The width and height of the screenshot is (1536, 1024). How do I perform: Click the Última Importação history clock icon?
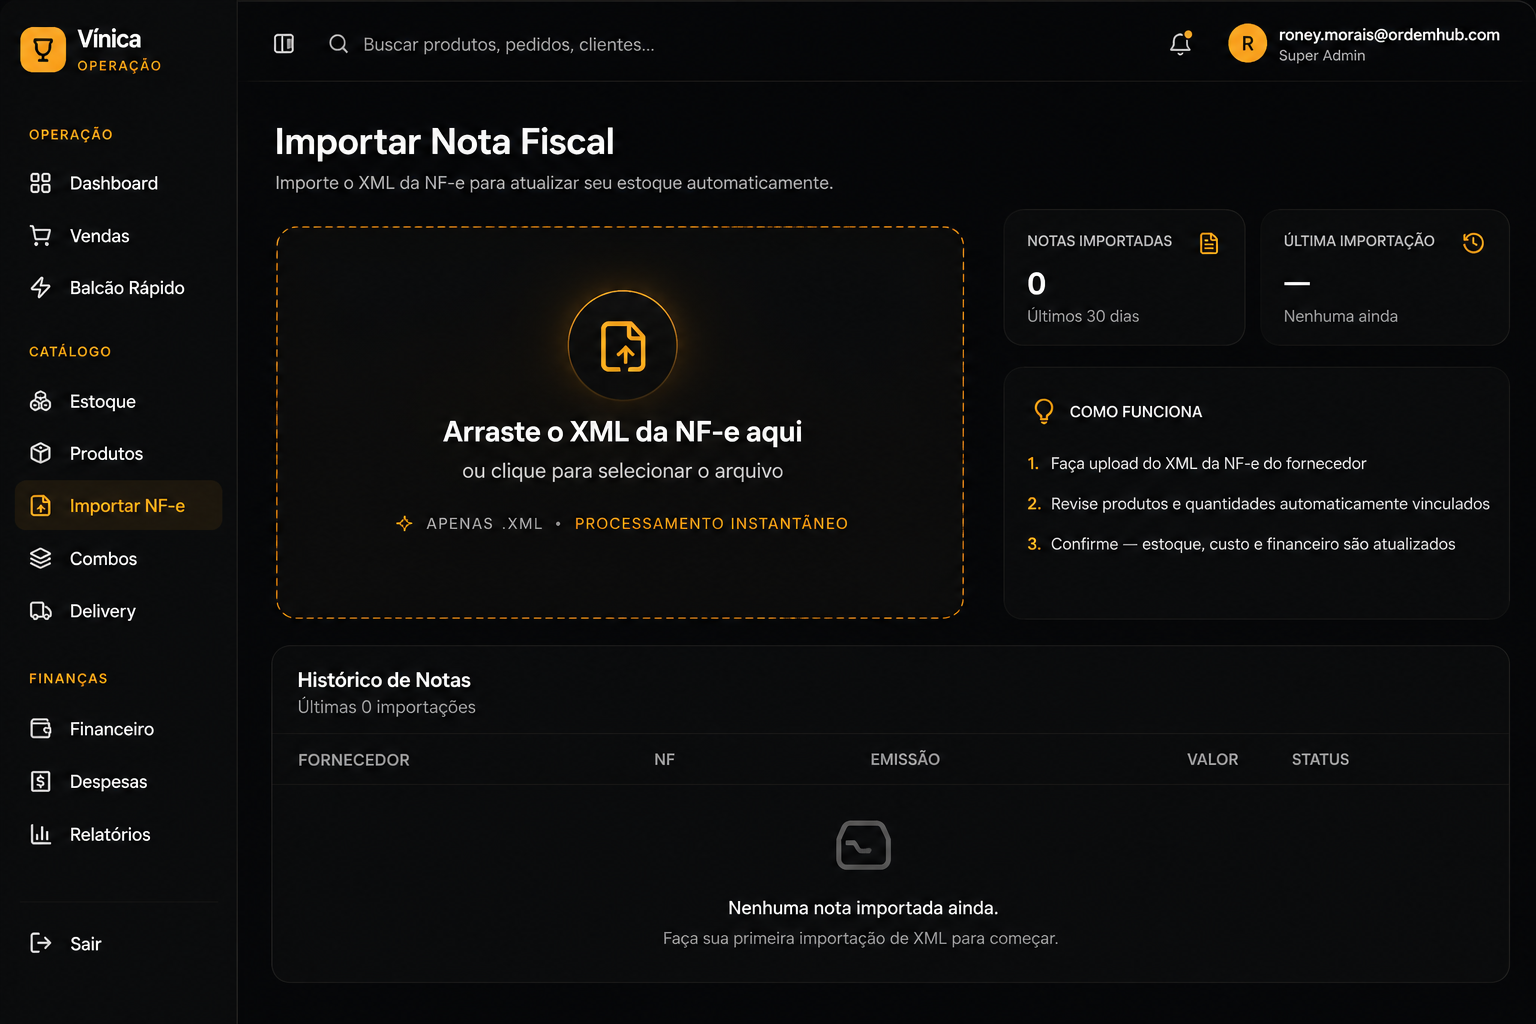[x=1473, y=243]
